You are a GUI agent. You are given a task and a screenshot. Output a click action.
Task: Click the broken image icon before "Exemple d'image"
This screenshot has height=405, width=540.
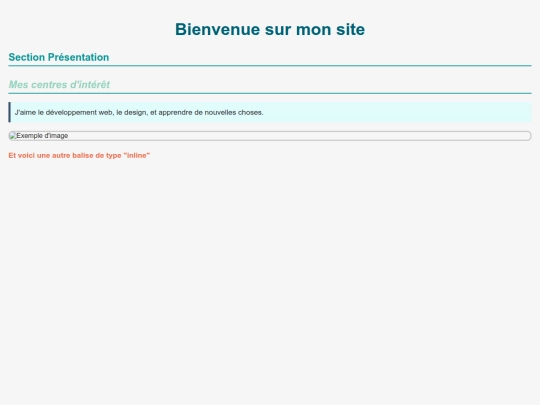[13, 136]
